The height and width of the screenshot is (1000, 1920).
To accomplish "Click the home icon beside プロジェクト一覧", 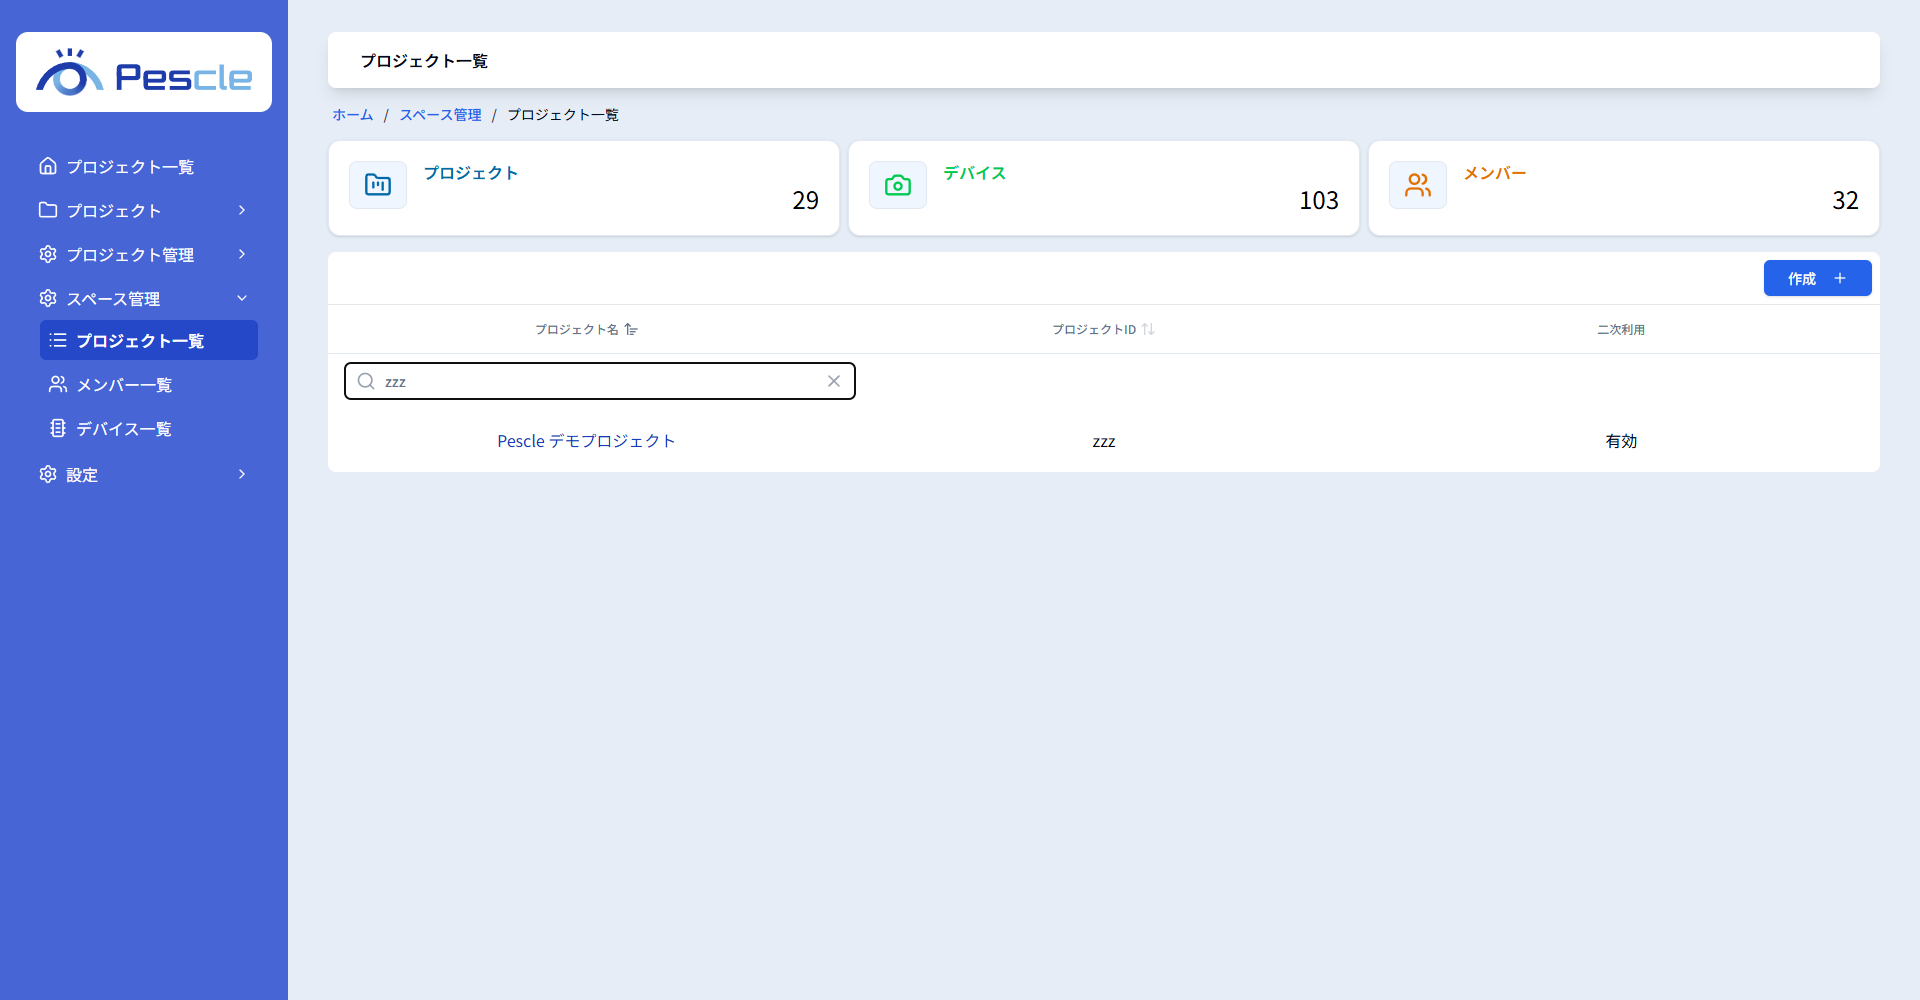I will click(x=48, y=166).
